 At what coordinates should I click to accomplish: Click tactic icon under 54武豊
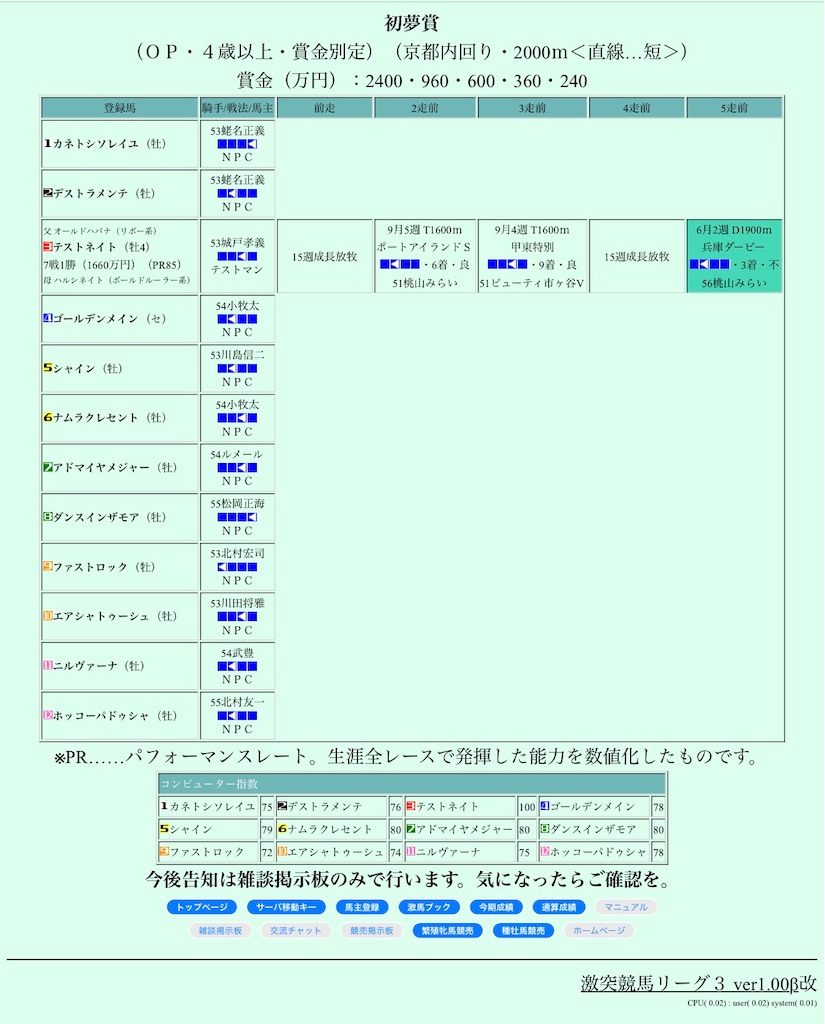point(237,666)
